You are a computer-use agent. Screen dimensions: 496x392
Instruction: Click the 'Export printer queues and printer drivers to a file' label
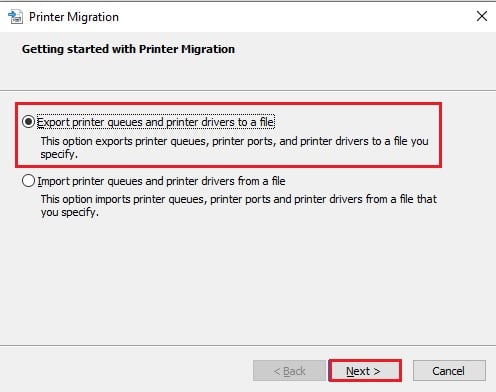click(156, 122)
